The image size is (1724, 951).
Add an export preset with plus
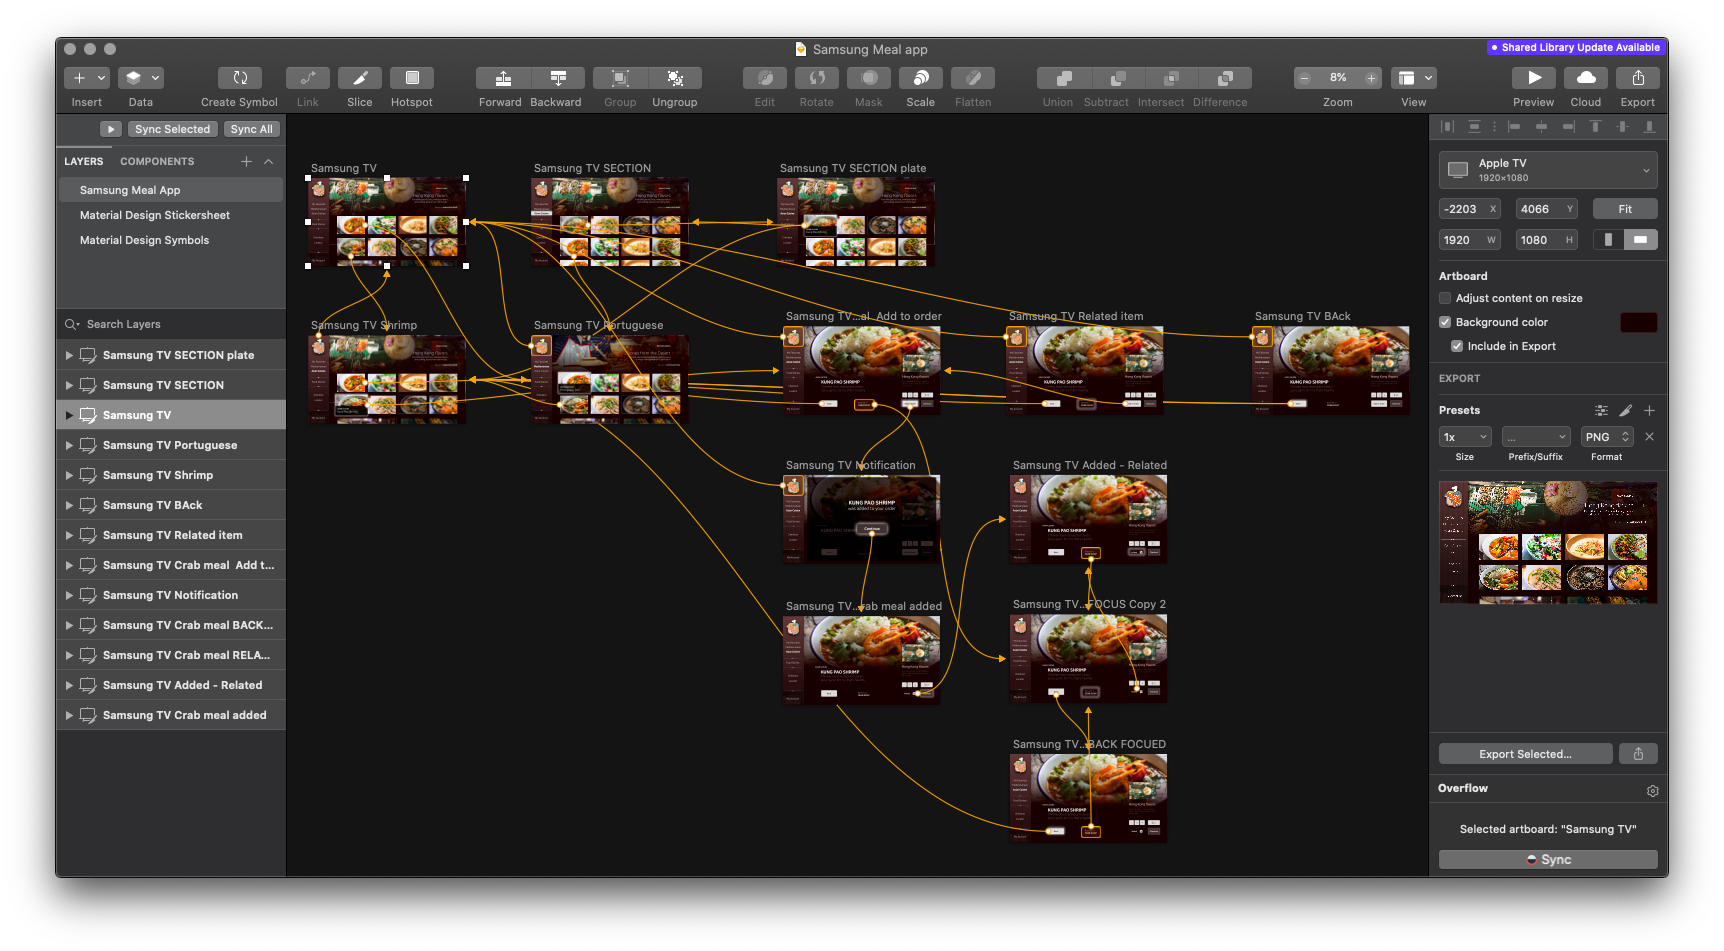click(x=1649, y=410)
